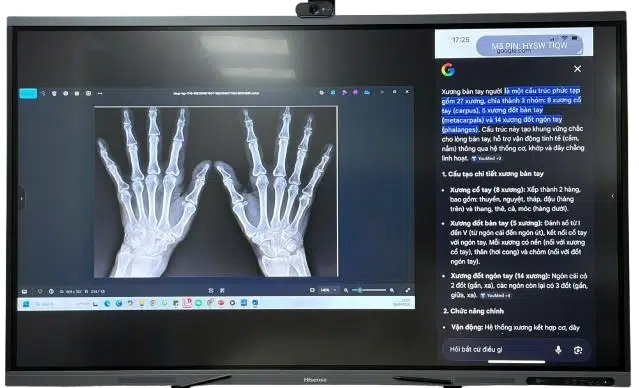Click heading '1. Cấu tạo chi tiết xương bàn tay'

pos(493,174)
